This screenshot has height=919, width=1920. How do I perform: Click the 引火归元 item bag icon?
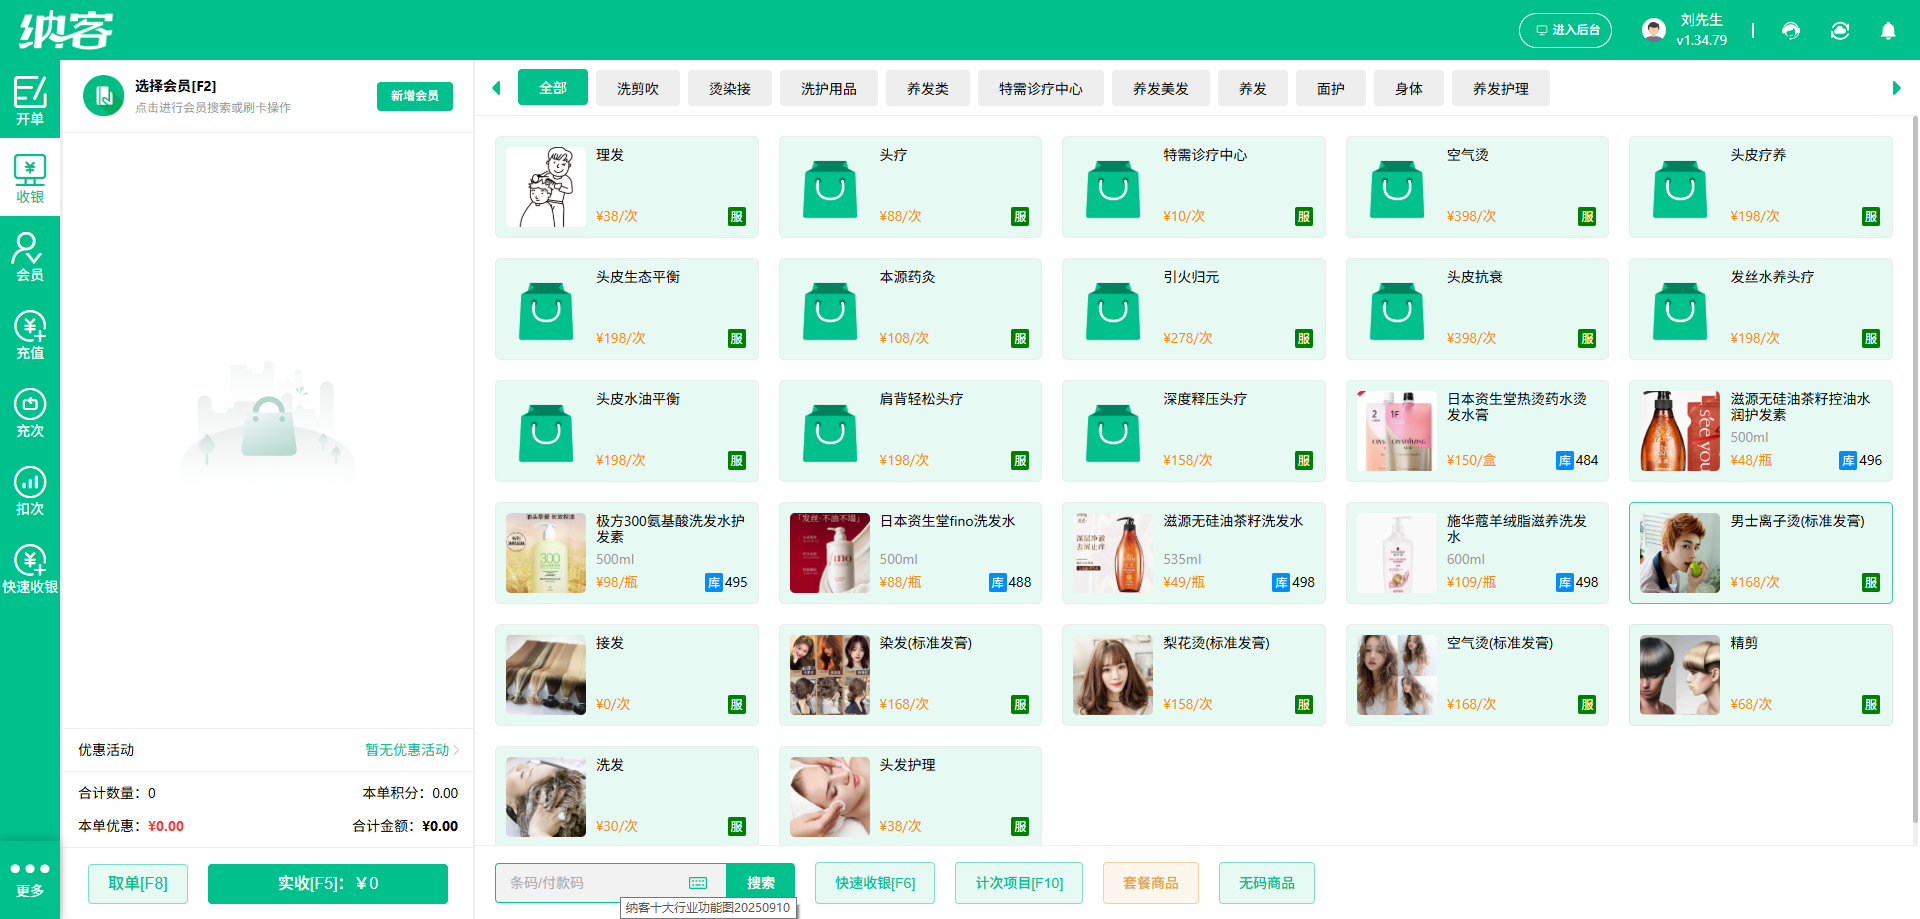pos(1113,310)
